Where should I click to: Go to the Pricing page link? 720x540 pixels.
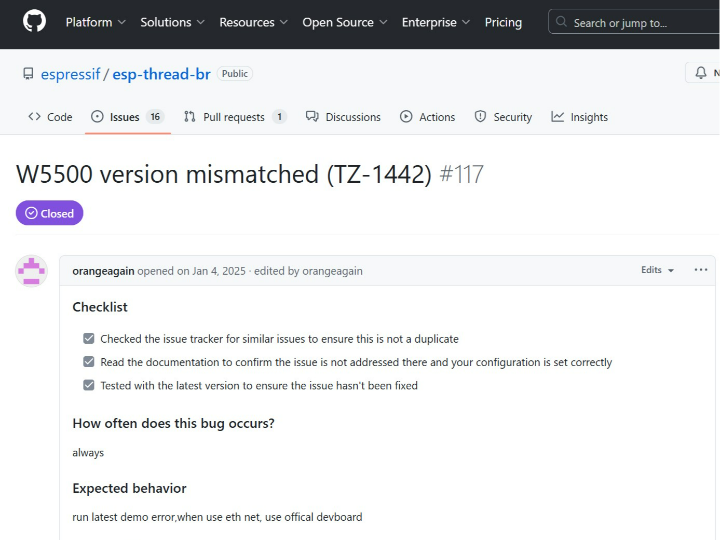pos(503,22)
